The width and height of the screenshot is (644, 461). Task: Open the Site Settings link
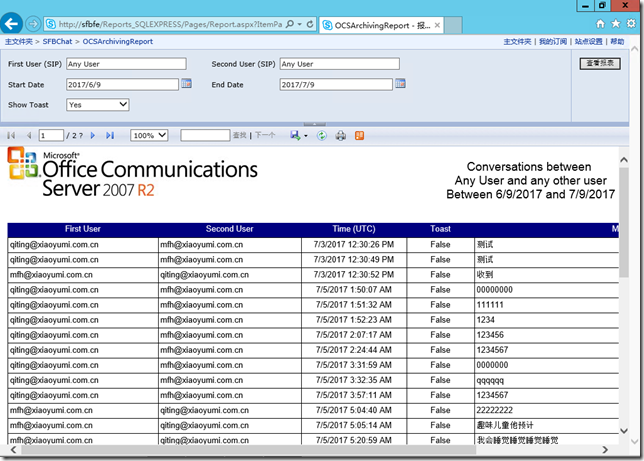(588, 41)
